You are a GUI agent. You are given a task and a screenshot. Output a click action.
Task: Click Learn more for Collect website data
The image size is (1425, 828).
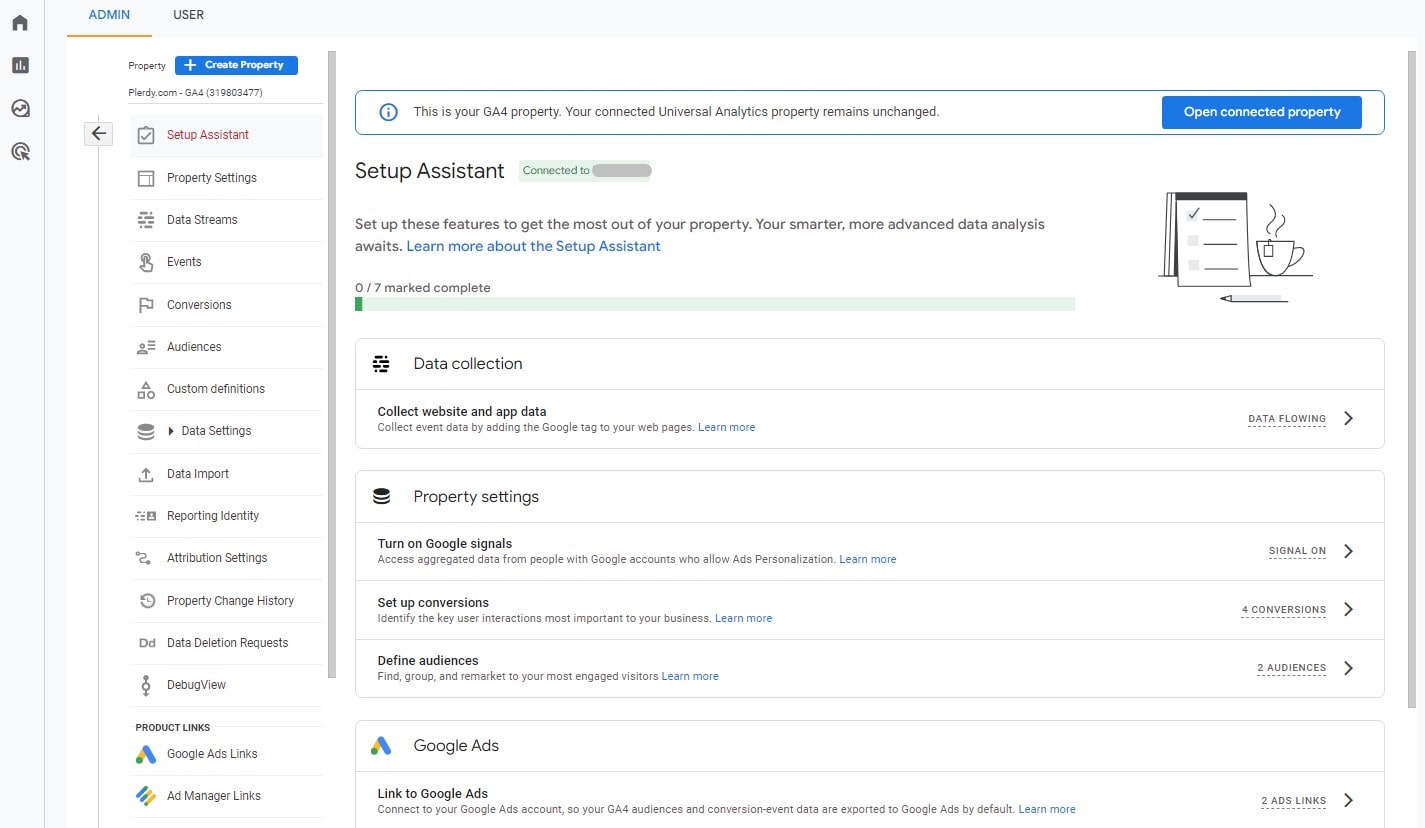pyautogui.click(x=726, y=427)
